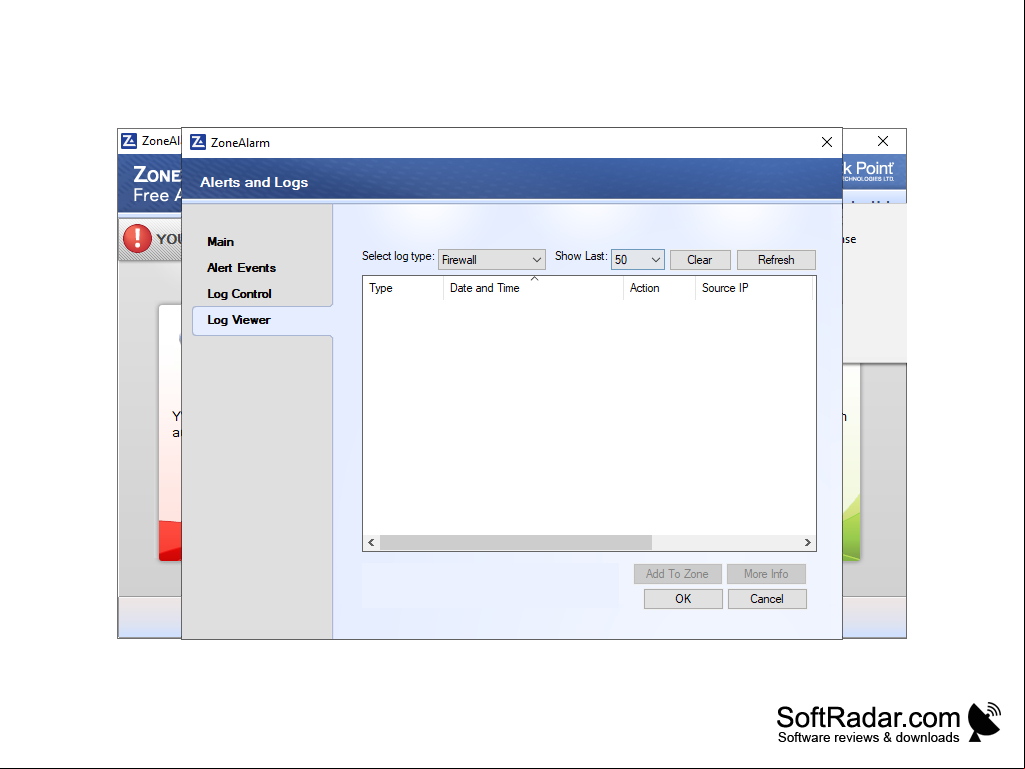The width and height of the screenshot is (1025, 769).
Task: Click the Add To Zone button
Action: coord(677,573)
